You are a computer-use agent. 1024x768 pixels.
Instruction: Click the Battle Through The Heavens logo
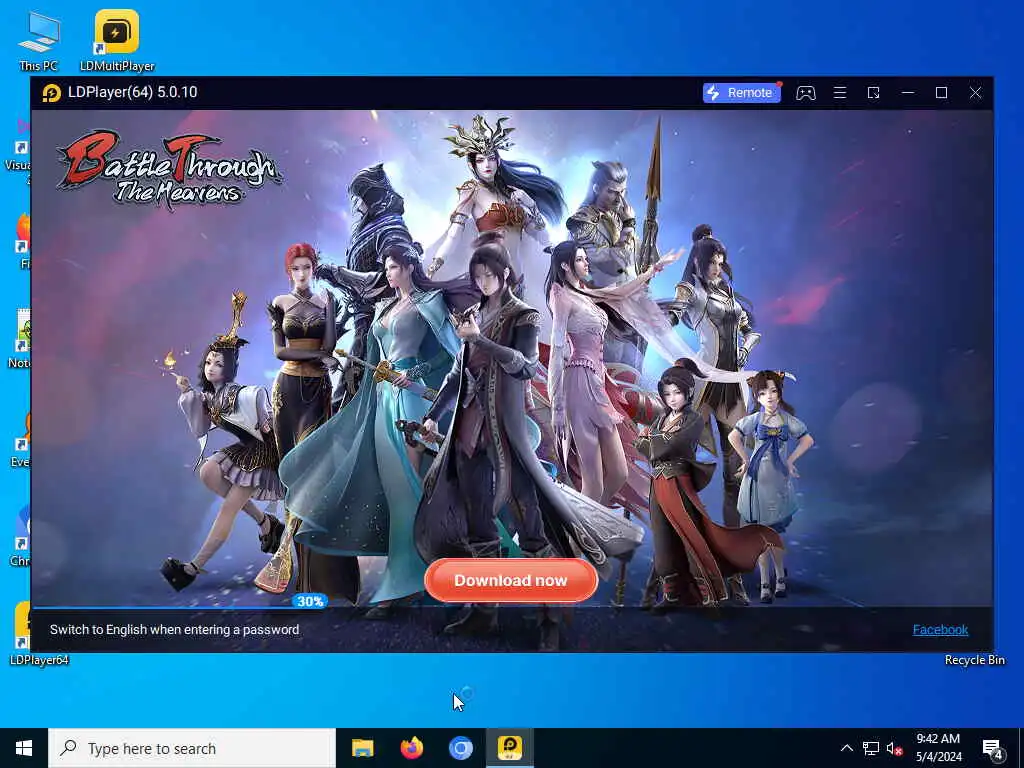(x=170, y=168)
